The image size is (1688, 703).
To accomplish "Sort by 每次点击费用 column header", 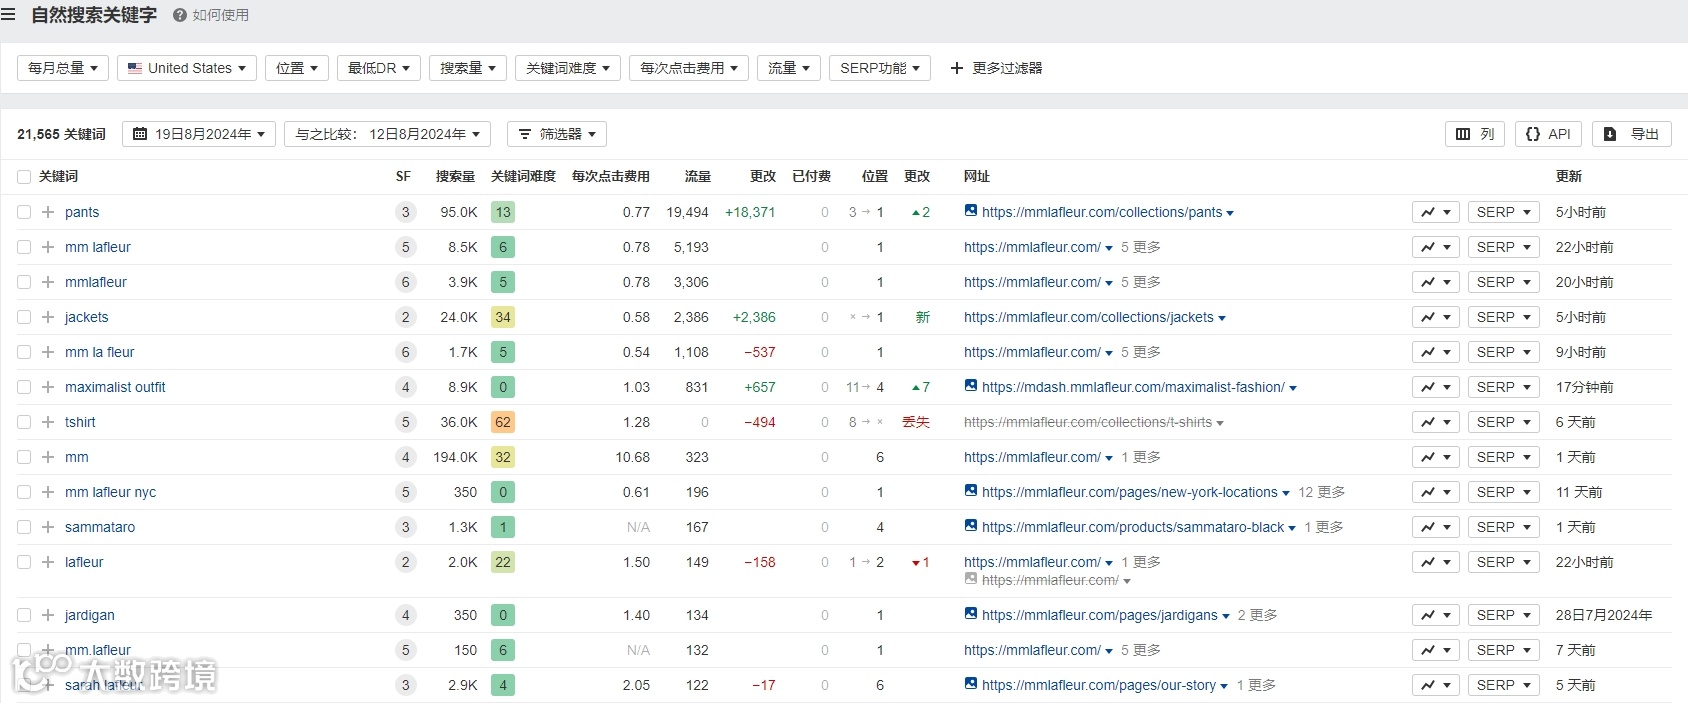I will [x=610, y=176].
